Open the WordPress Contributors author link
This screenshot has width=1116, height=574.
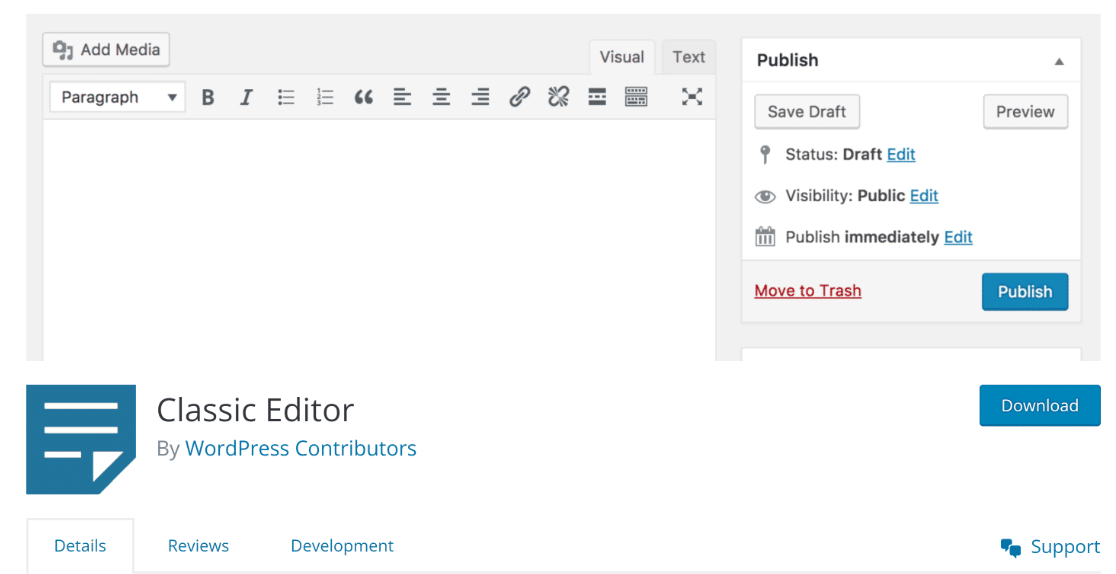point(300,448)
